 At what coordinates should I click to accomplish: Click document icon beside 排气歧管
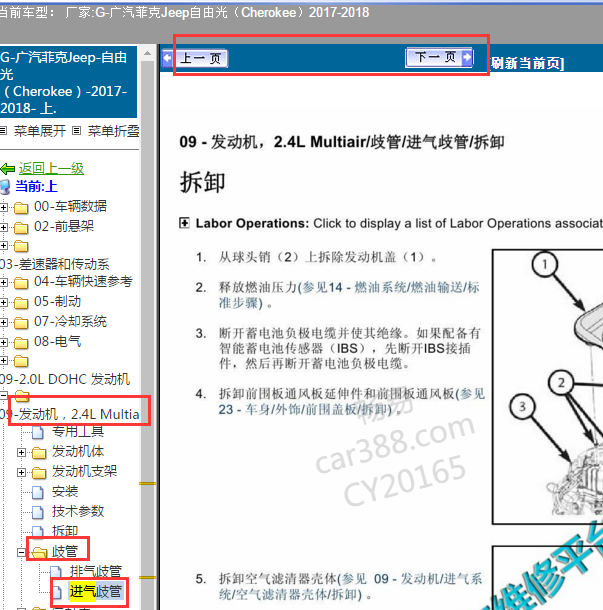pos(56,572)
